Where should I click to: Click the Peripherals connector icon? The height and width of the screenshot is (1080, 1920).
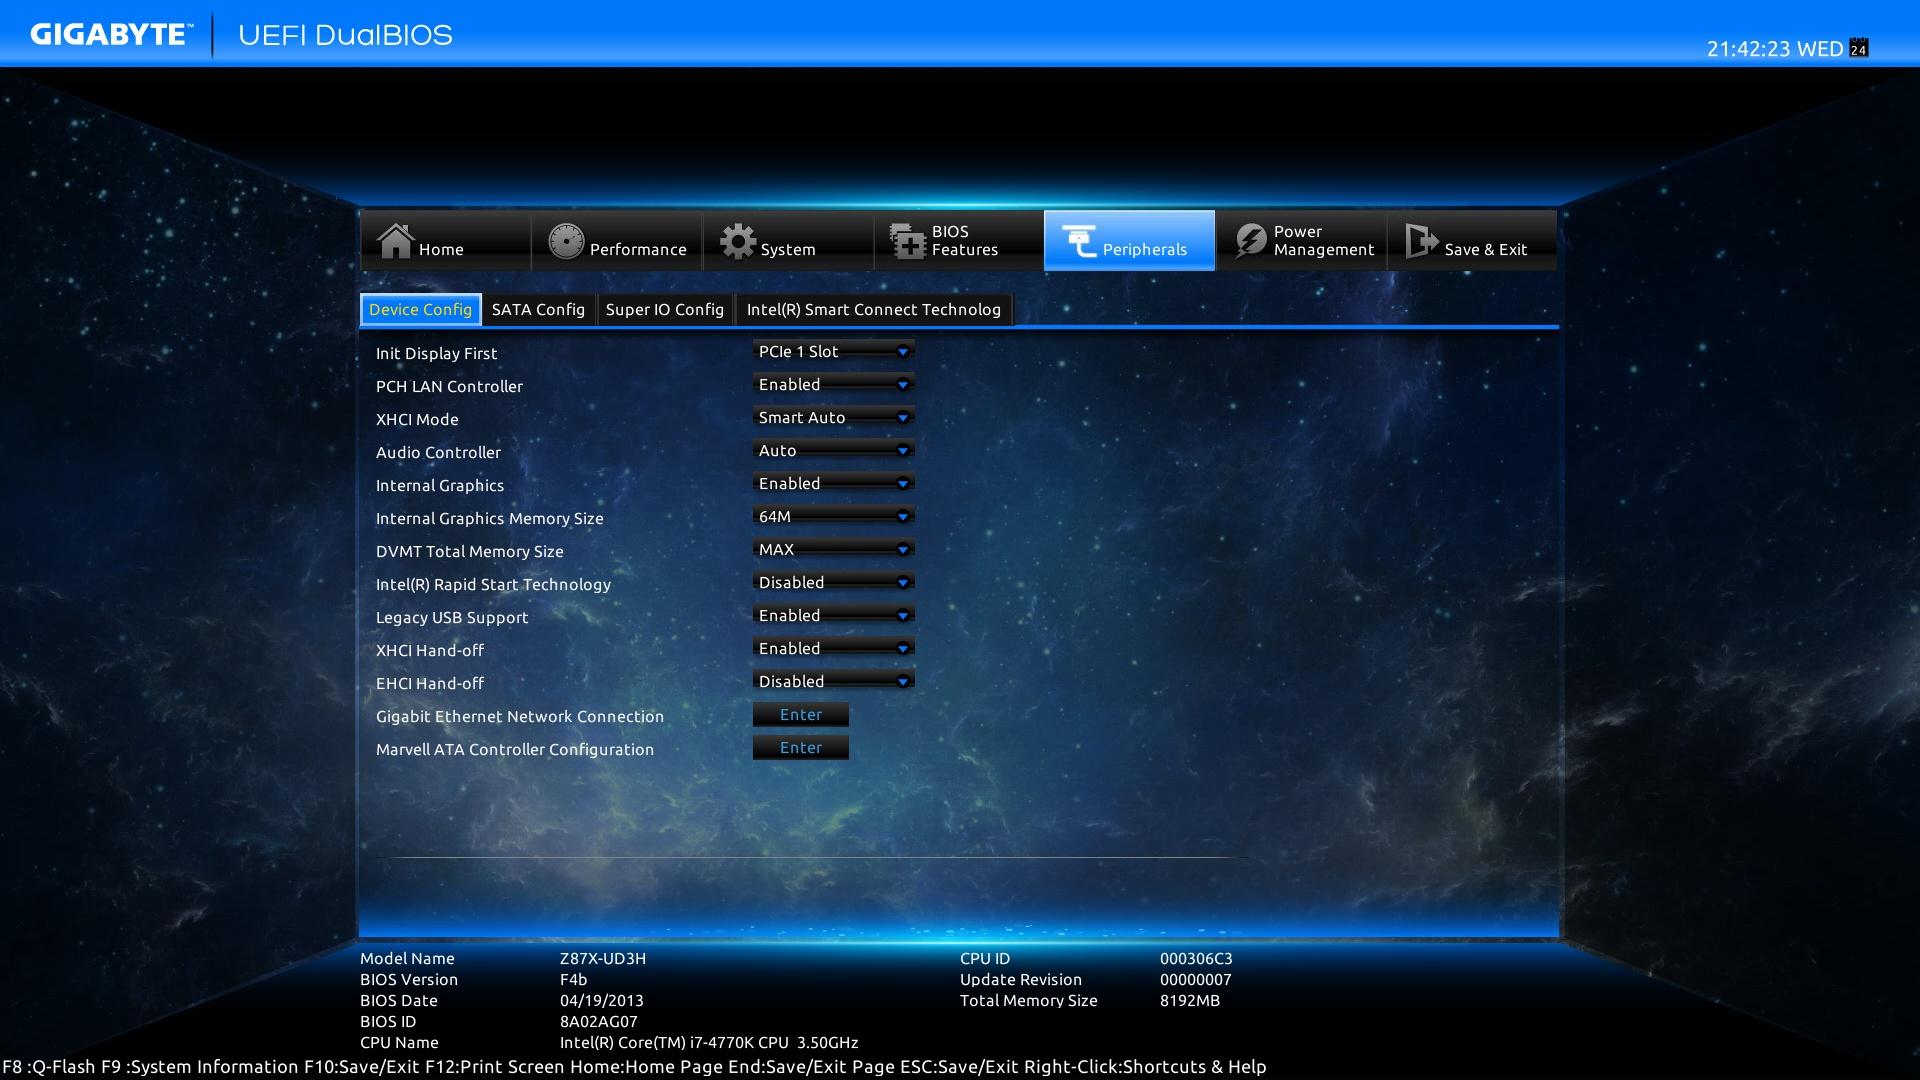point(1079,241)
